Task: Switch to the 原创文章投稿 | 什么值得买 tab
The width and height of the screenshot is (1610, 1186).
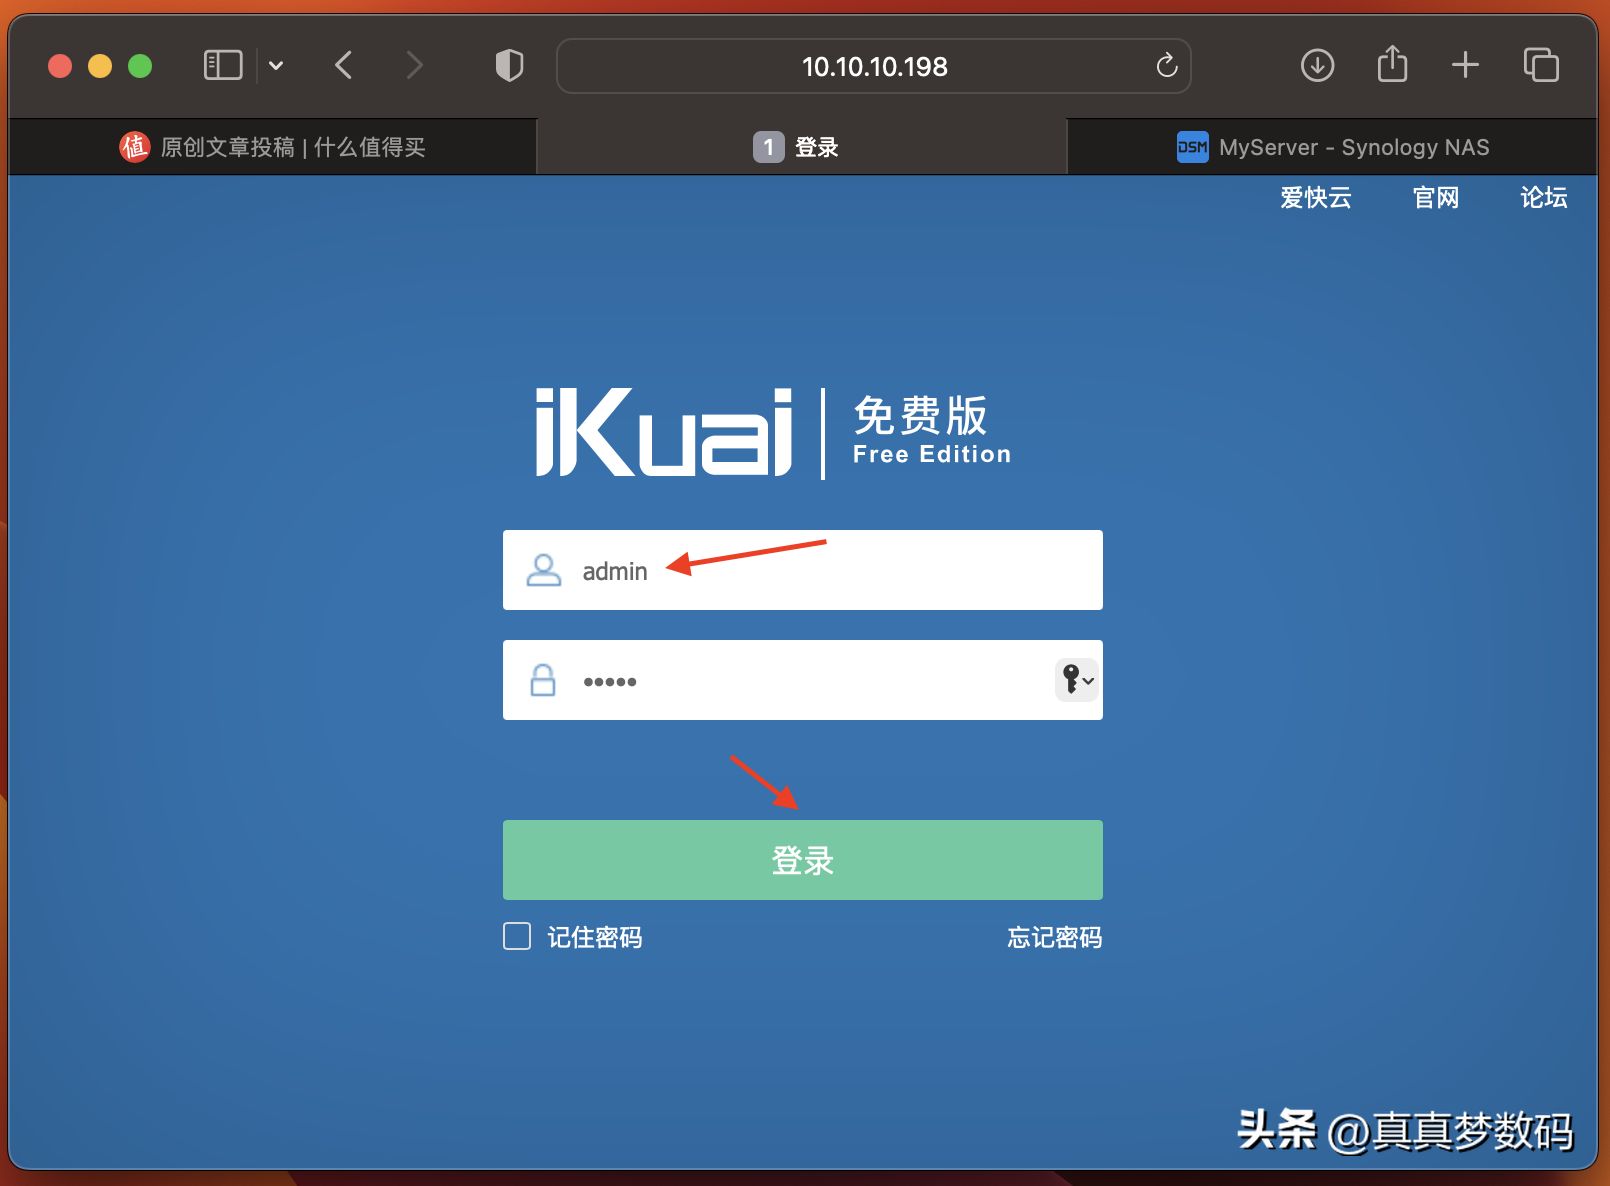Action: (272, 147)
